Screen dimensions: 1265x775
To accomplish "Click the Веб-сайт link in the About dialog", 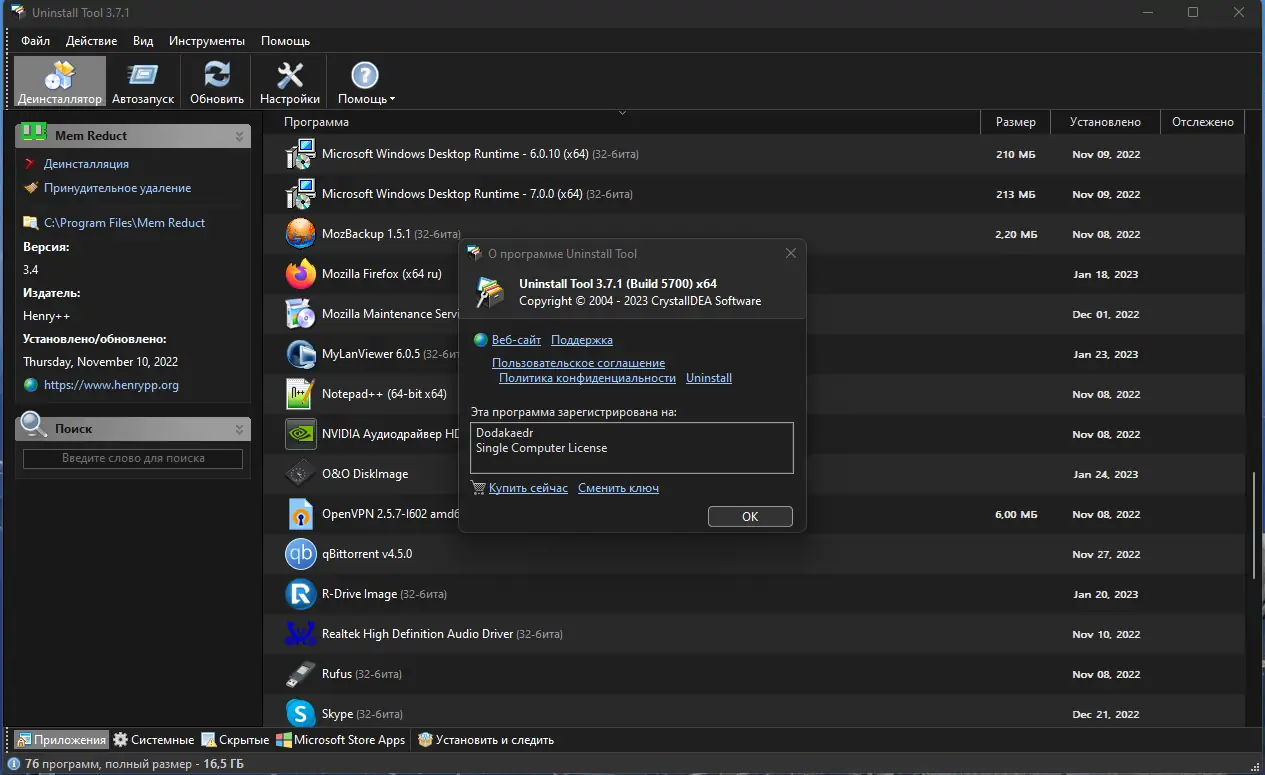I will point(516,340).
